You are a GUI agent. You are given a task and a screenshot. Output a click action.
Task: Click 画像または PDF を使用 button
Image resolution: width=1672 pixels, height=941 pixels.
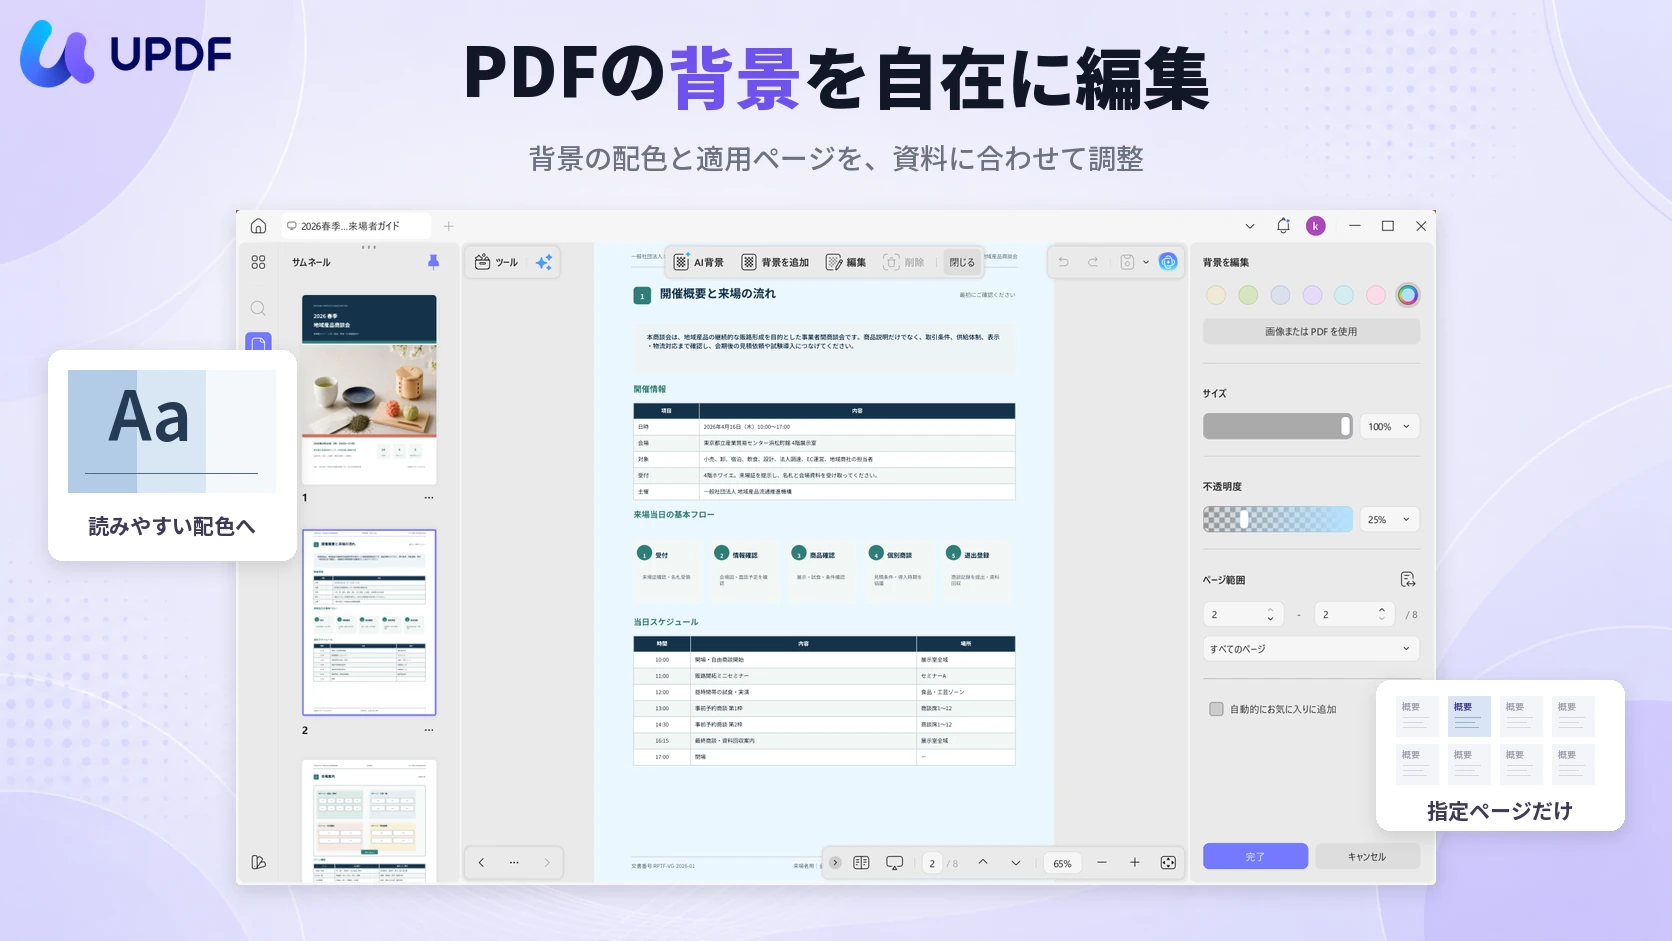coord(1311,331)
